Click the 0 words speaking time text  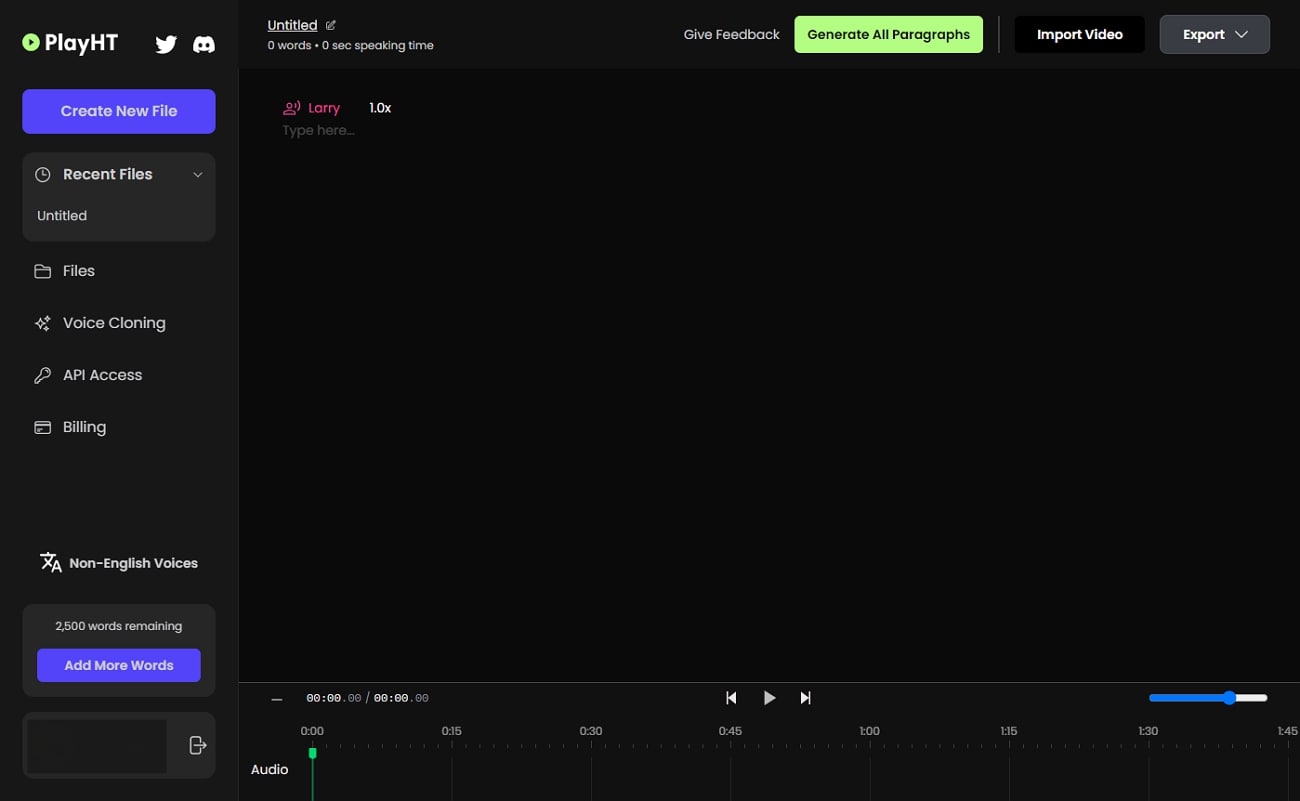350,46
